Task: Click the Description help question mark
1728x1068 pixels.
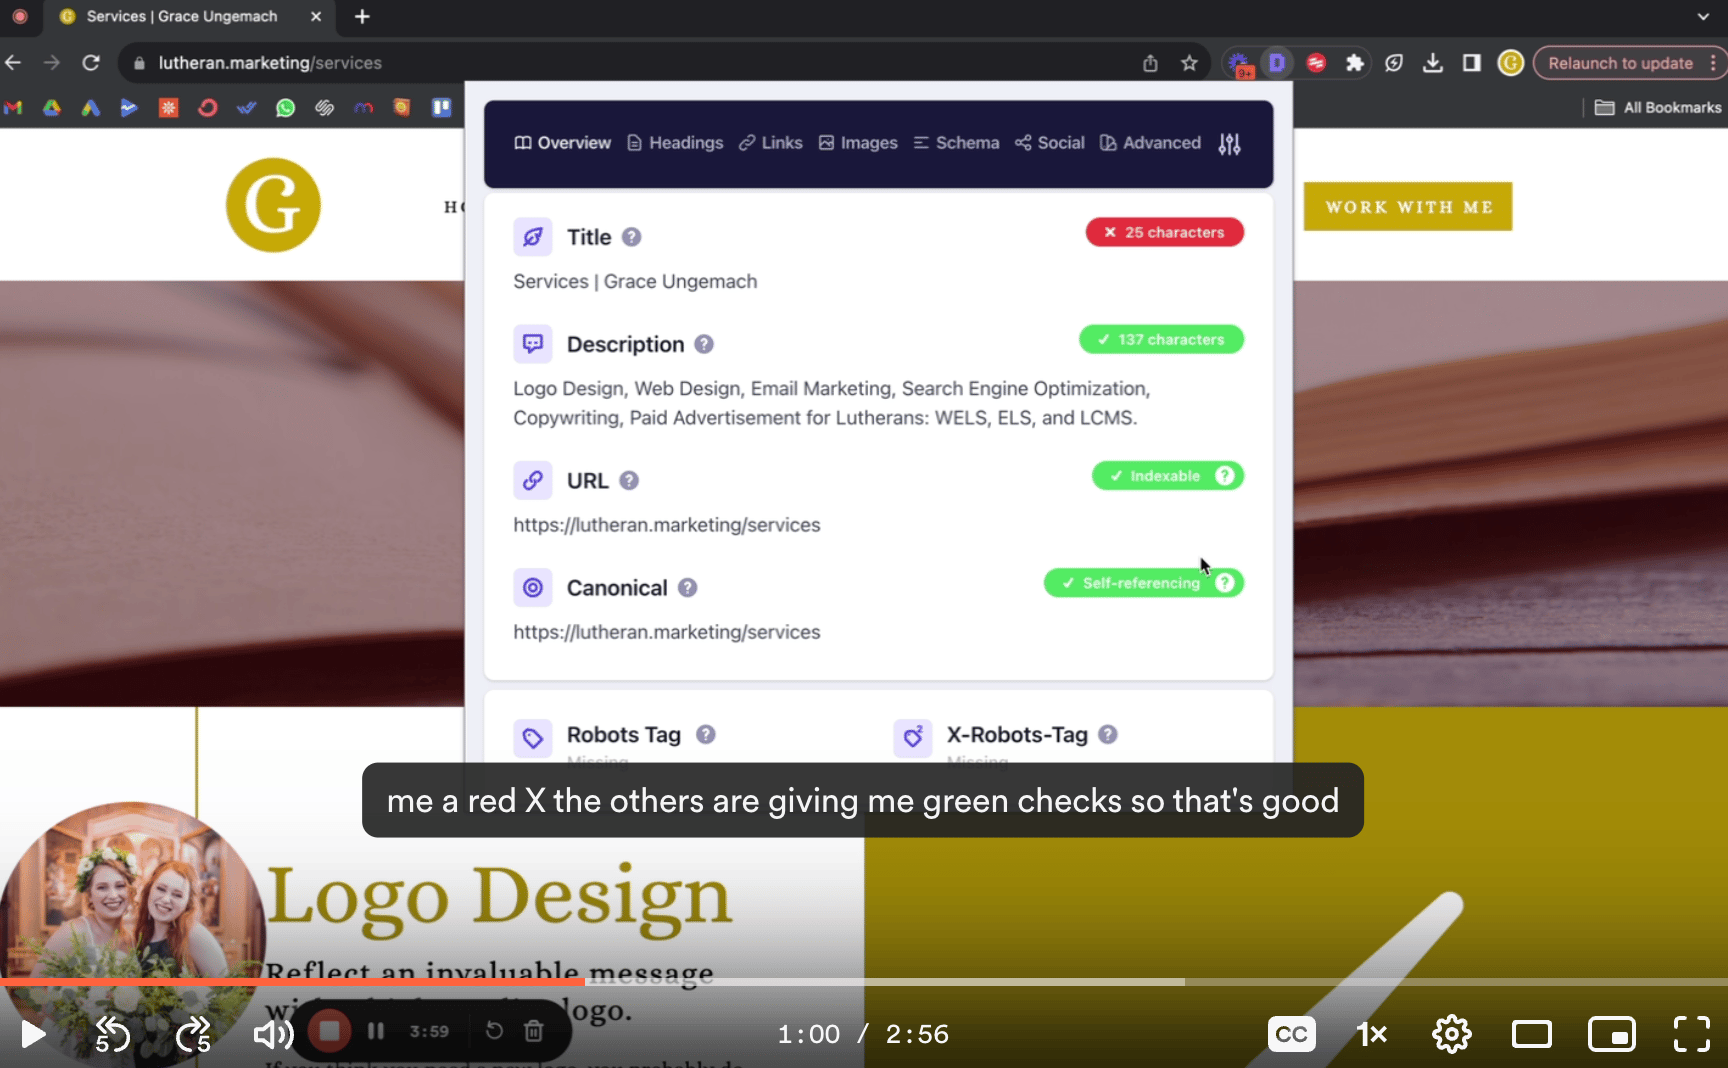Action: [x=704, y=344]
